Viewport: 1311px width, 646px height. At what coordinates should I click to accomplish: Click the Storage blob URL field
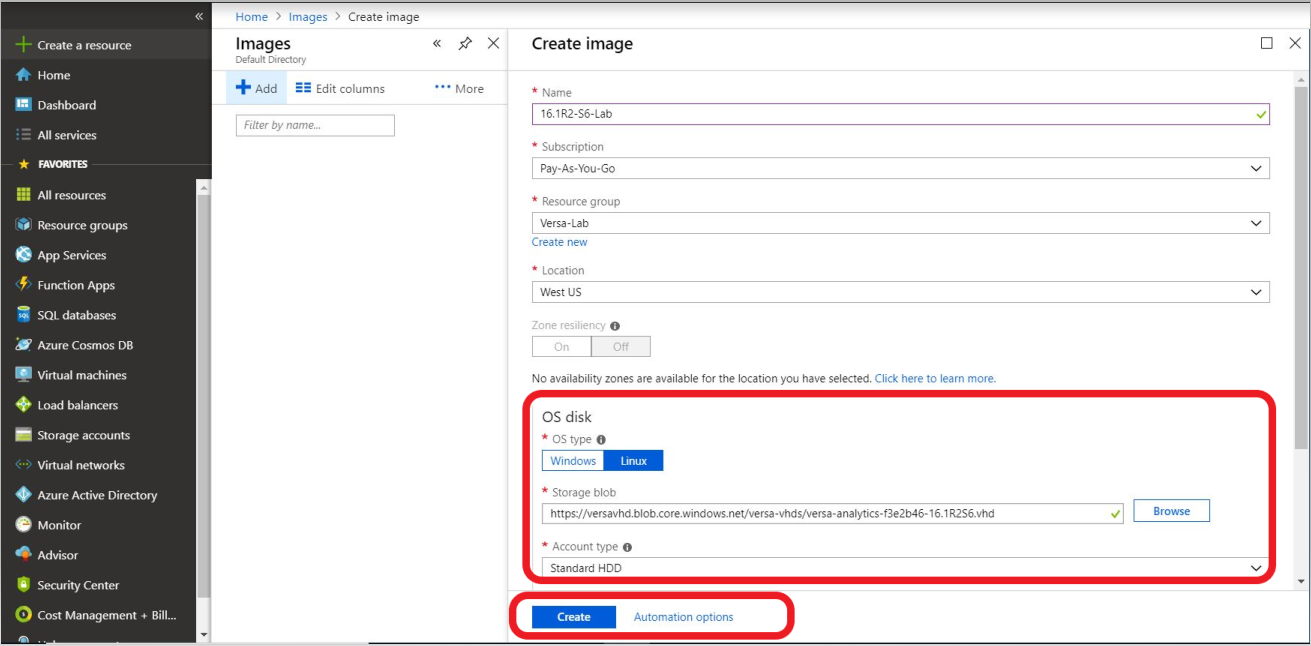pos(833,513)
